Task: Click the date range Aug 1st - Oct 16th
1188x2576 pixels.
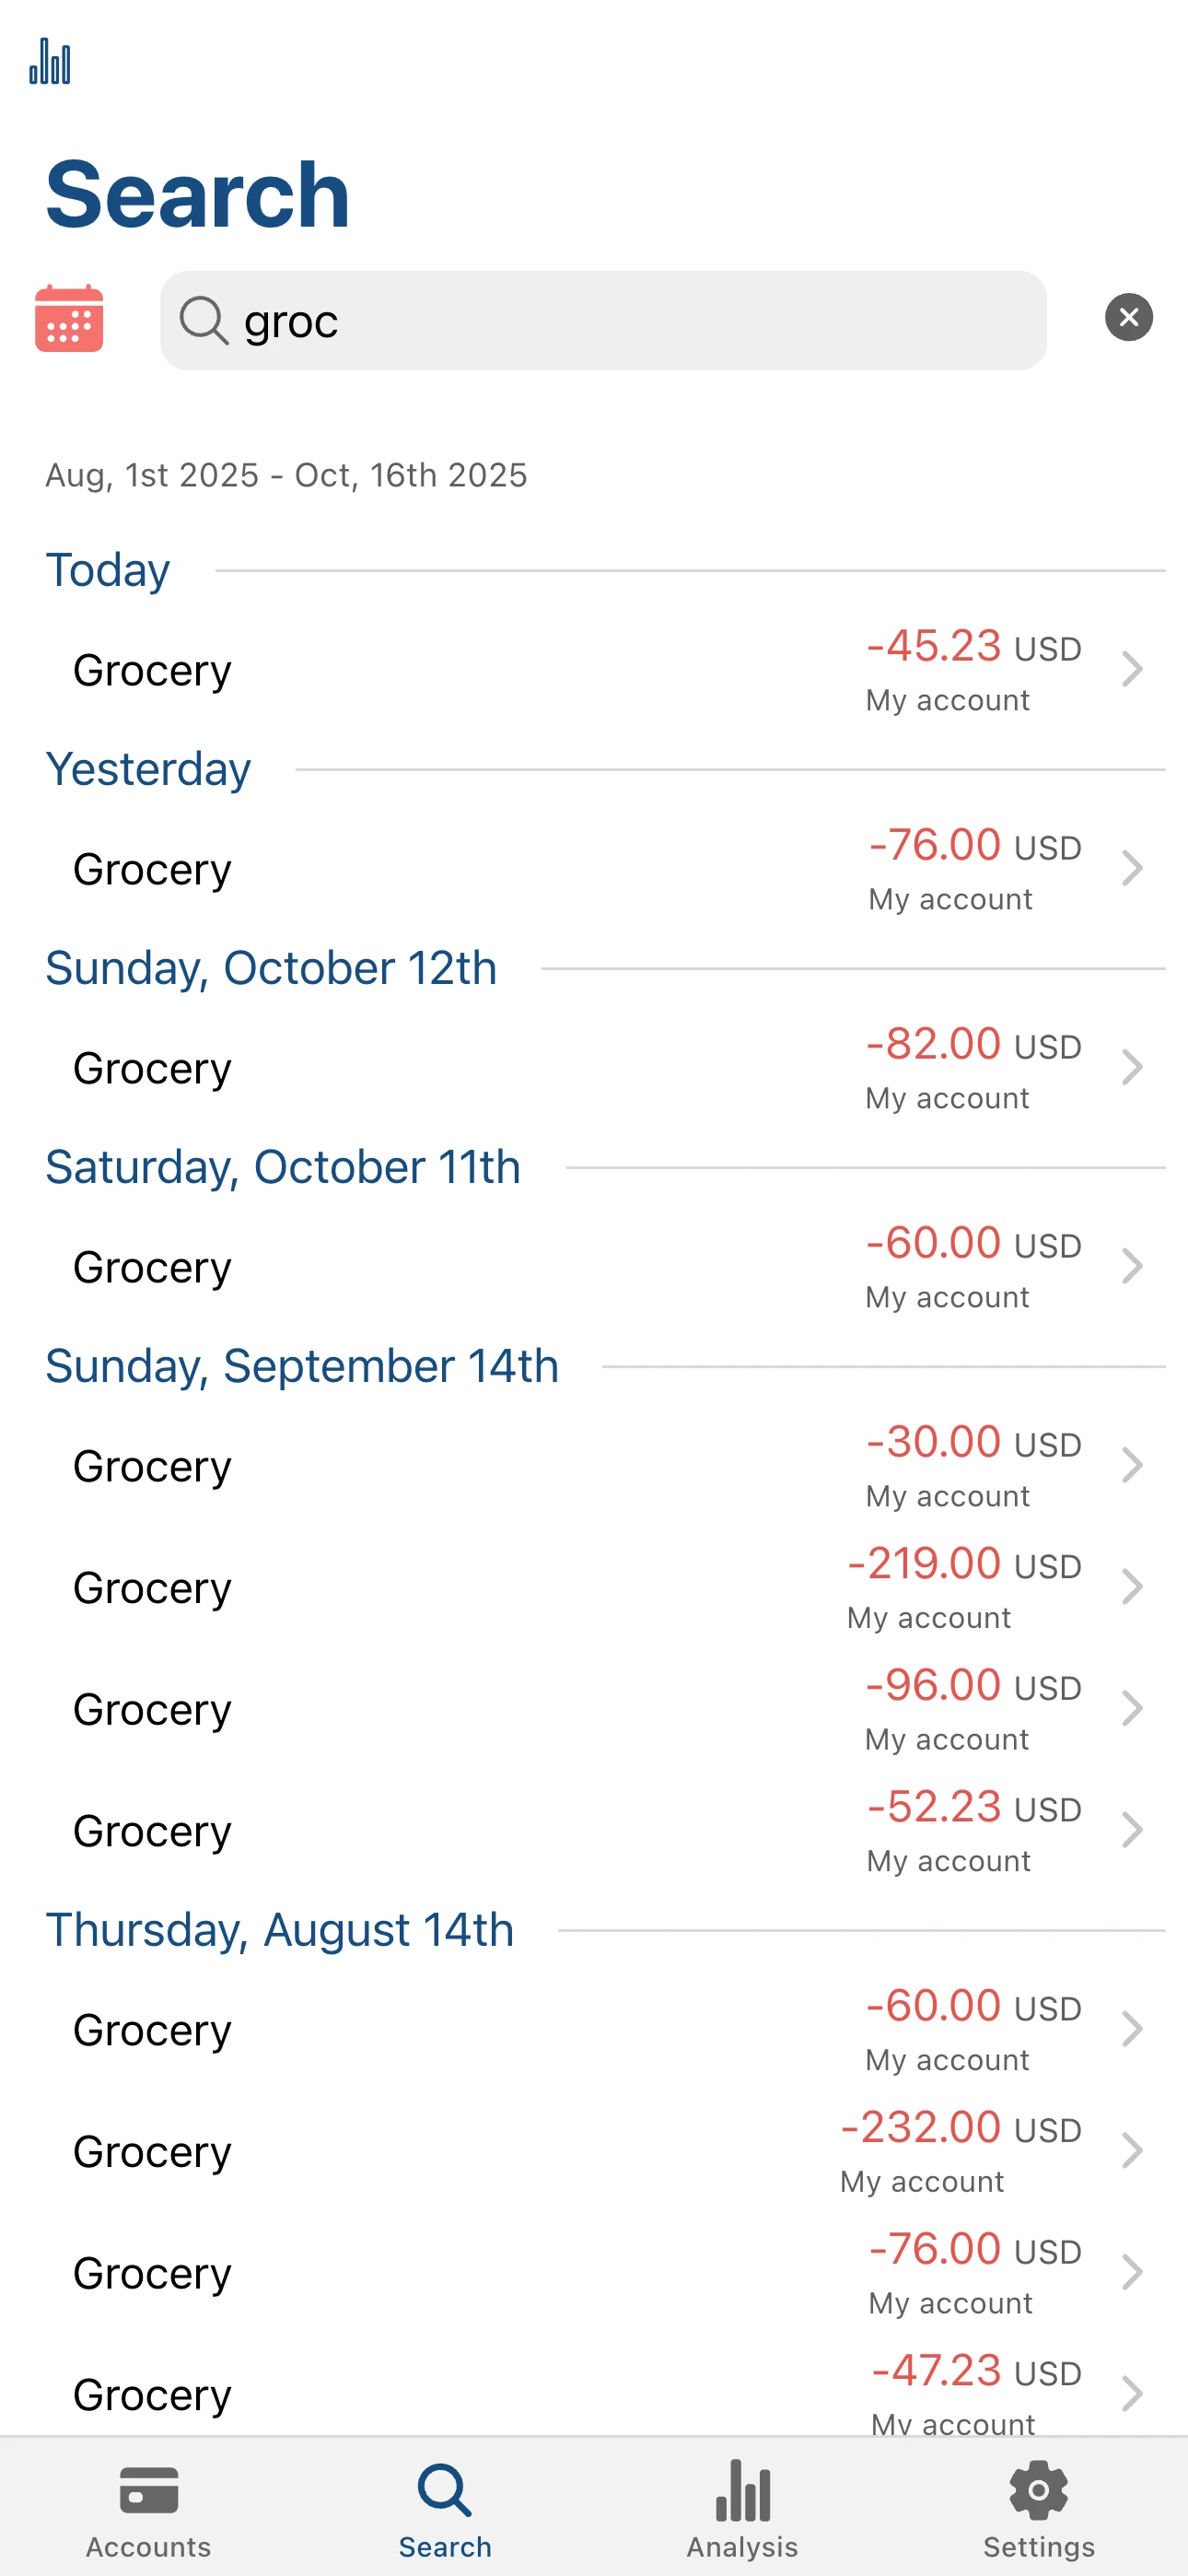Action: (286, 475)
